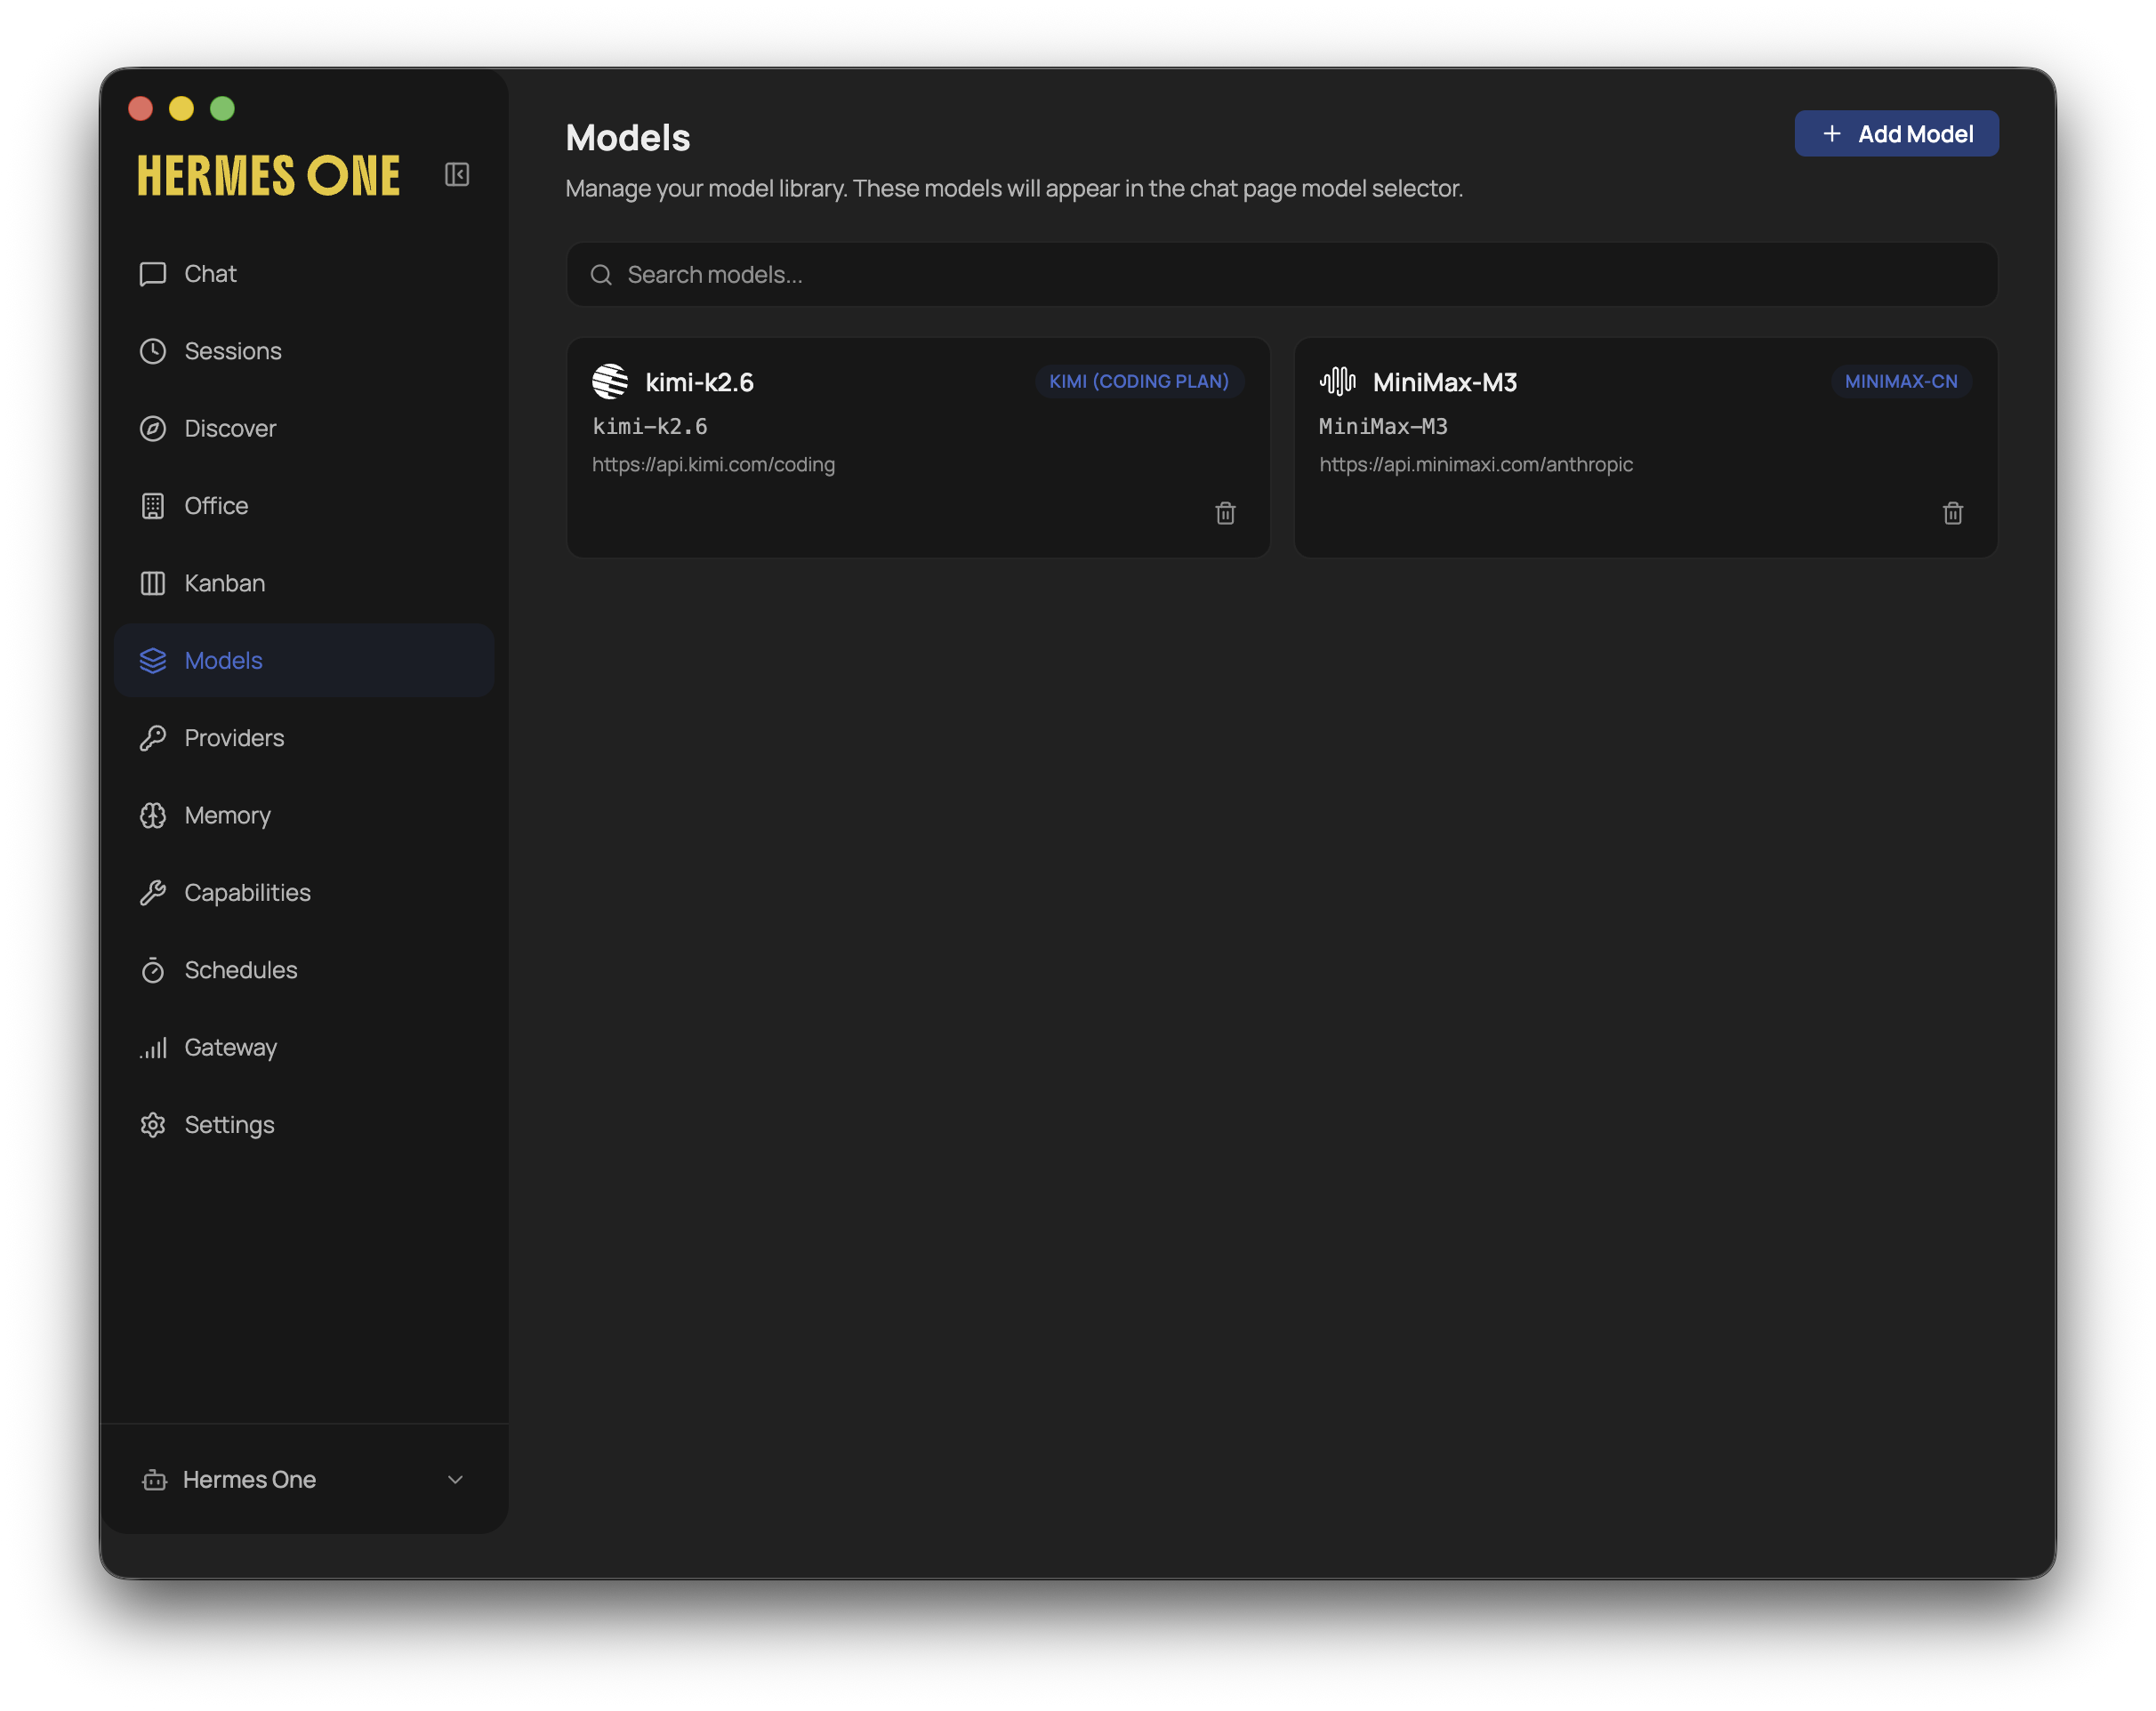Click the Hermes One robot icon

click(x=154, y=1480)
